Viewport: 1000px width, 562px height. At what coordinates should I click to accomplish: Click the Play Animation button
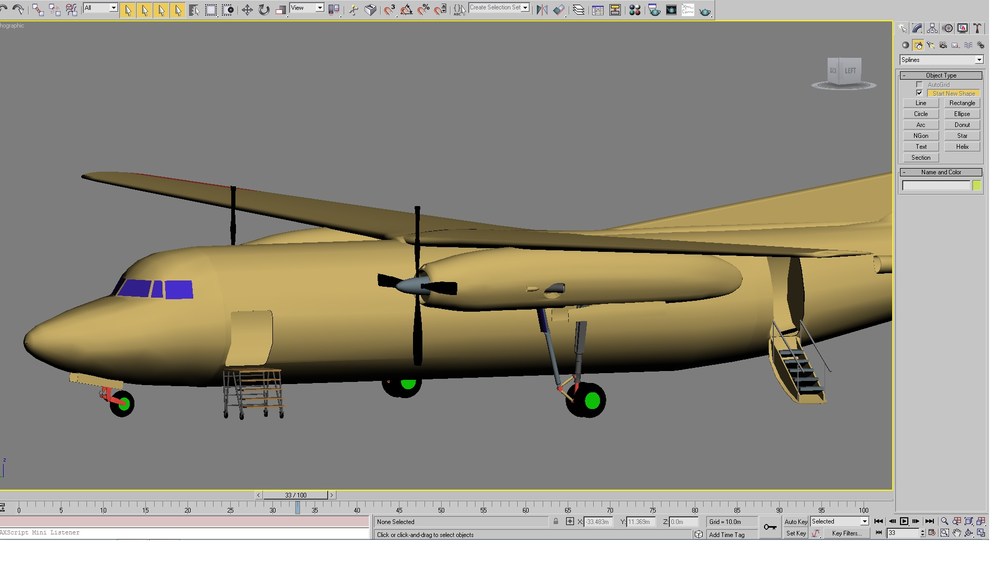[904, 521]
